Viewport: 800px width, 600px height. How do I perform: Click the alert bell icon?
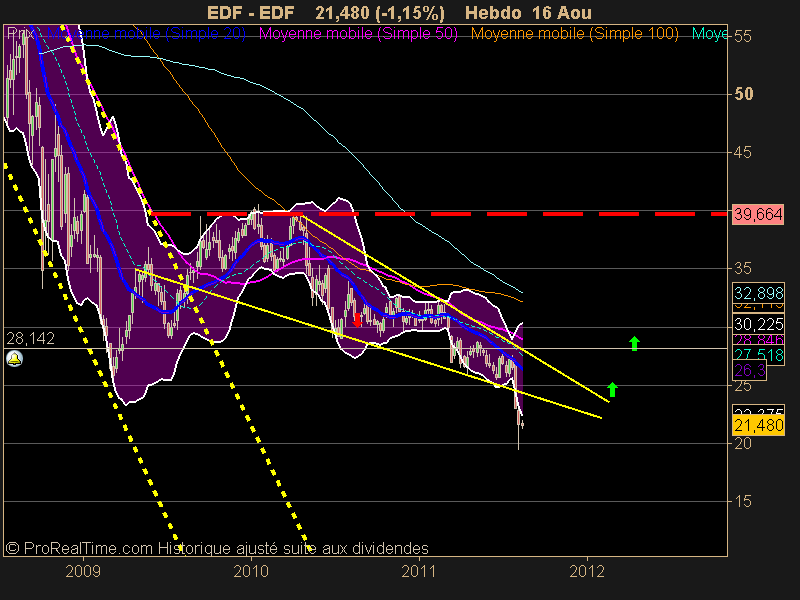pyautogui.click(x=14, y=359)
